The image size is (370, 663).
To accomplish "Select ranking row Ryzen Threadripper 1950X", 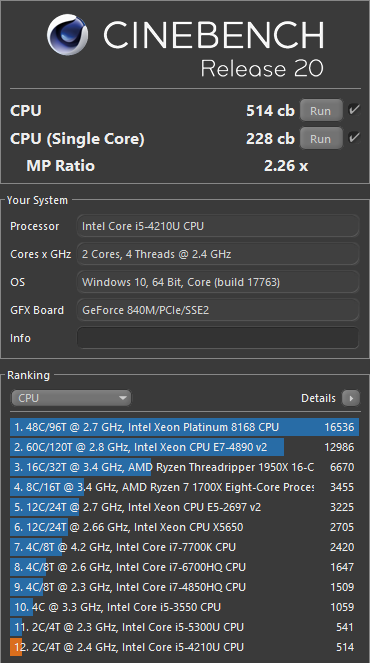I will (x=185, y=467).
